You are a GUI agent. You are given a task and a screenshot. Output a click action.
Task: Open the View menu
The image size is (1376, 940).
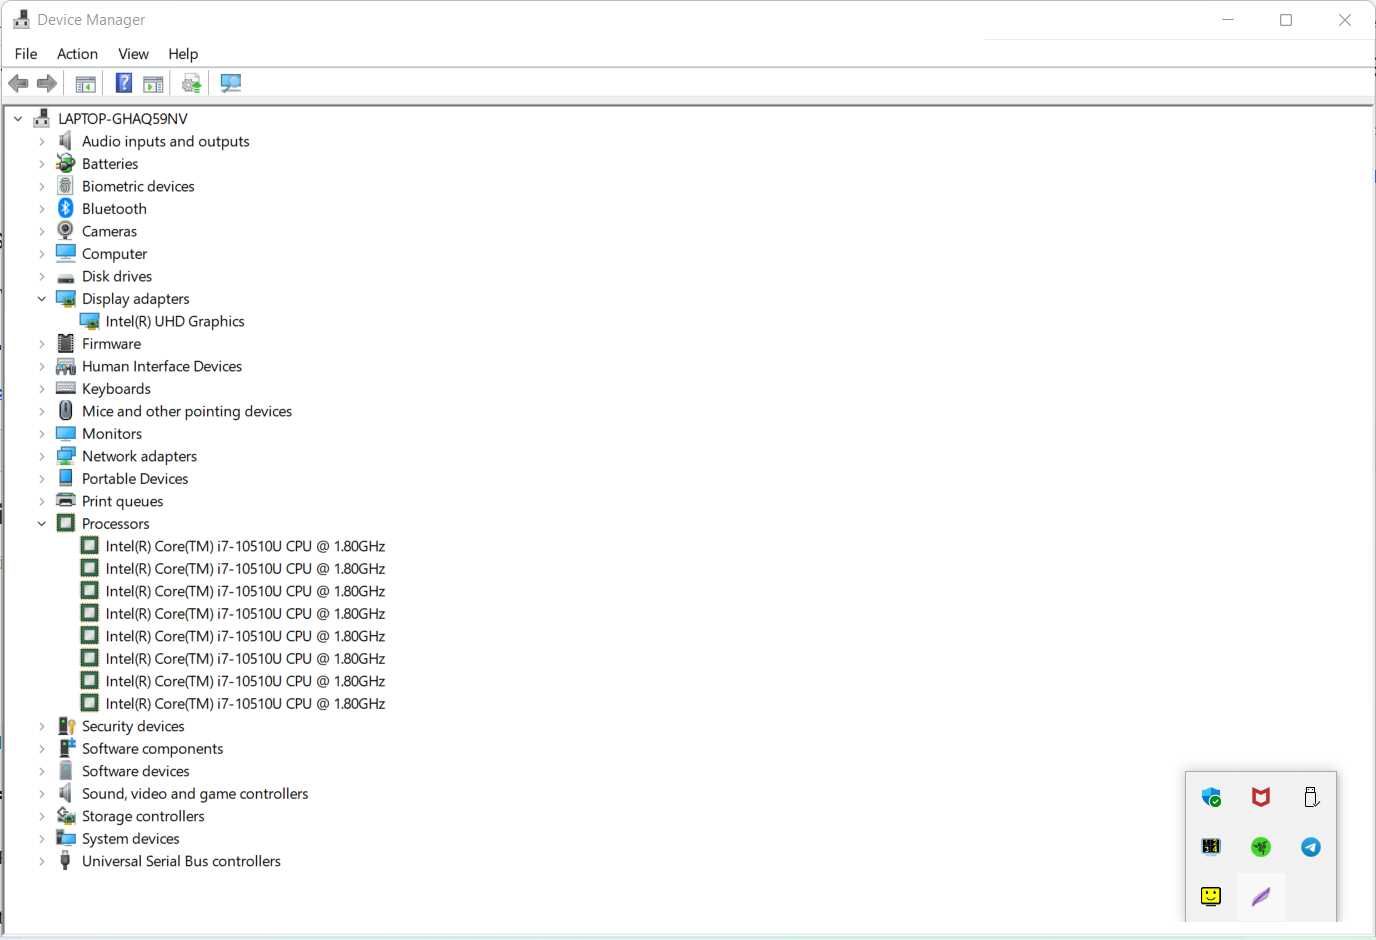coord(133,54)
